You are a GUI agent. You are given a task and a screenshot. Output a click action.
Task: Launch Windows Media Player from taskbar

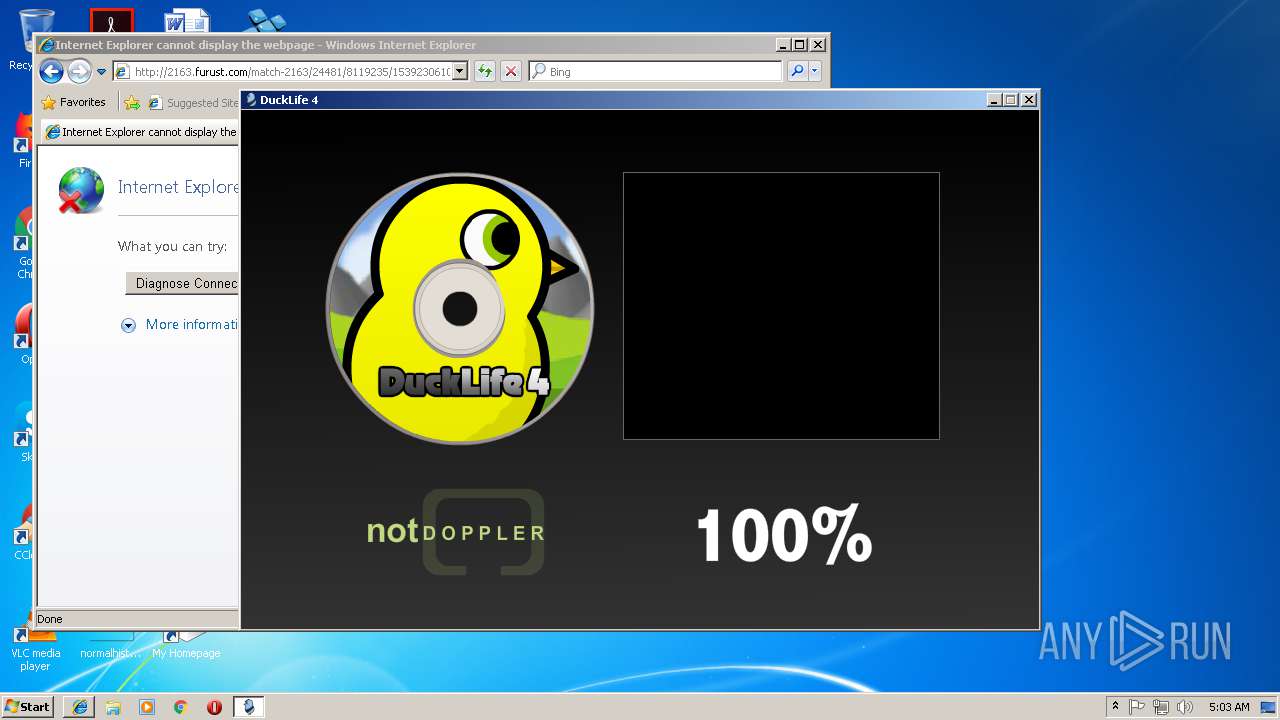point(147,707)
